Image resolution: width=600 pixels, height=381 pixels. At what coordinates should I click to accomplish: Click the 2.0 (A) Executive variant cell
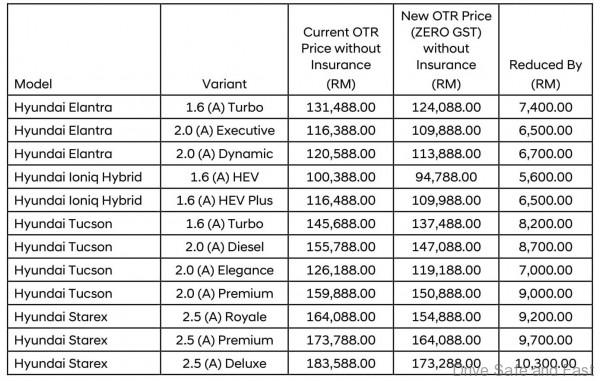[224, 130]
